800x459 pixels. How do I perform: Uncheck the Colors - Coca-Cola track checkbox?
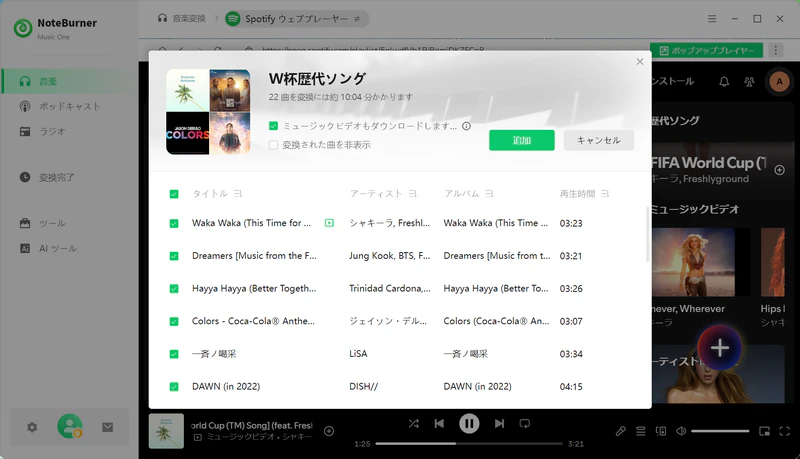tap(174, 321)
